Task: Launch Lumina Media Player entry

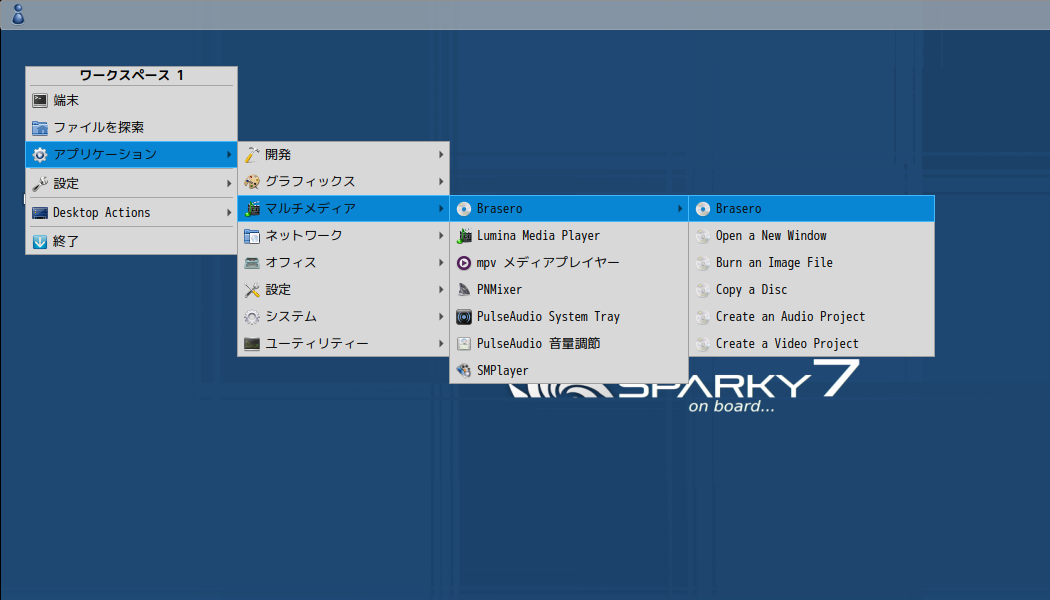Action: (569, 236)
